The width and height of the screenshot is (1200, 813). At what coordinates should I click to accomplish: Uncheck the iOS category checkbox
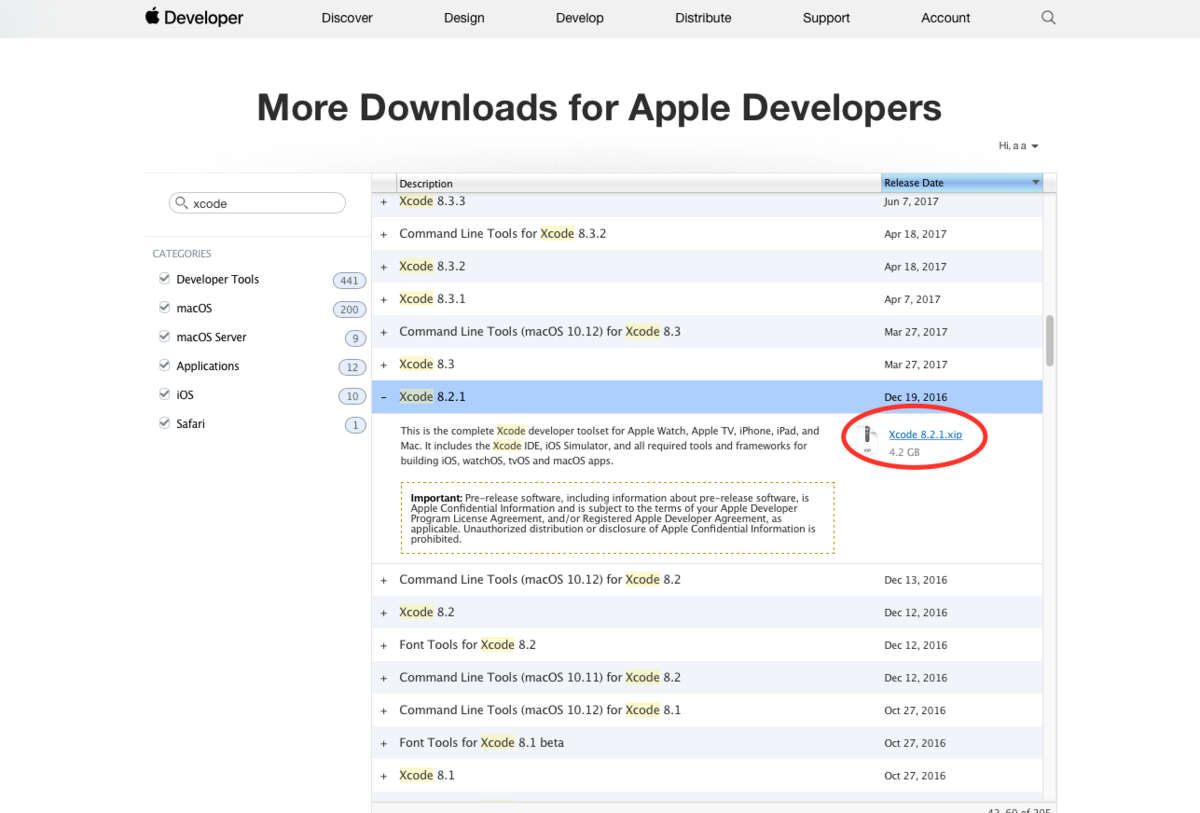click(x=164, y=394)
